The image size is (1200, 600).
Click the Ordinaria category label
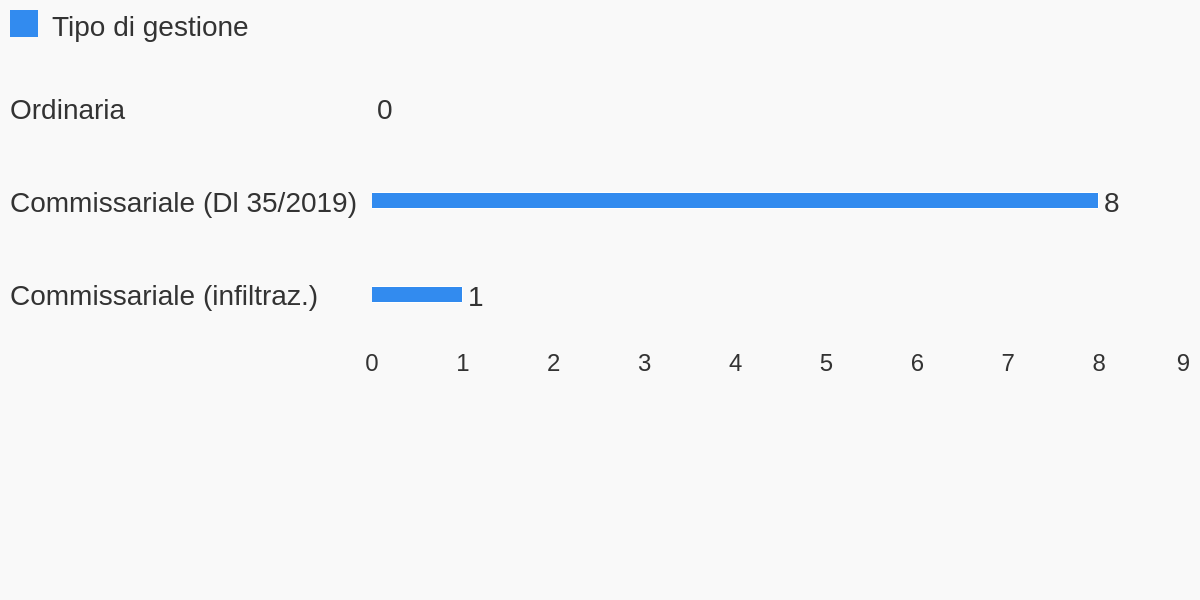(67, 110)
